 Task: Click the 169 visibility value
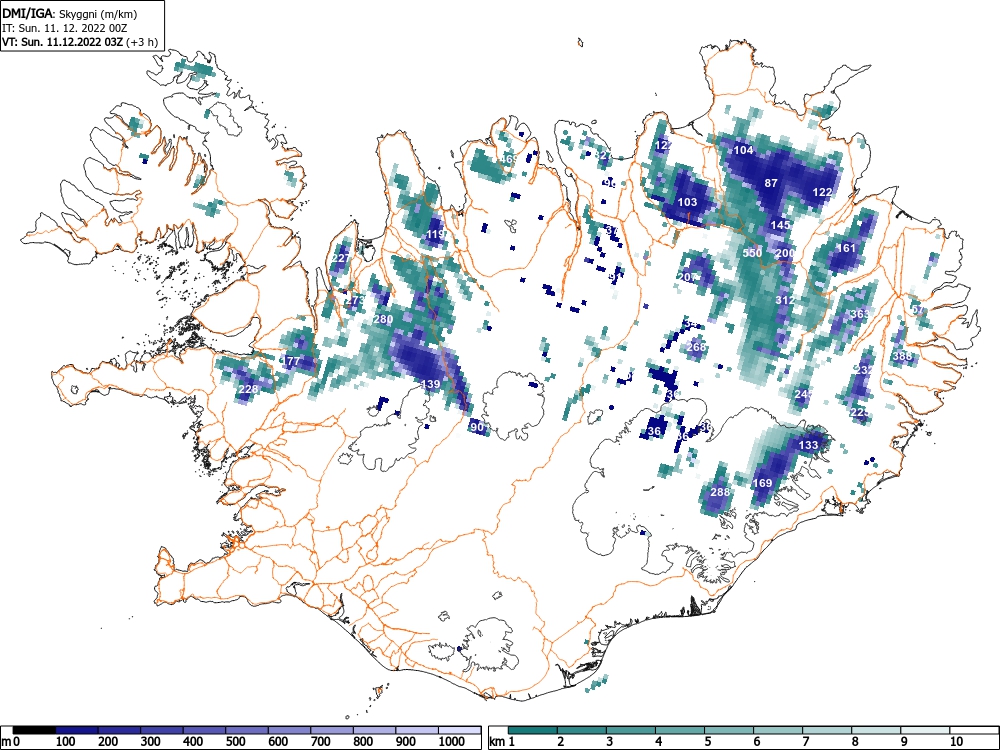click(x=763, y=483)
